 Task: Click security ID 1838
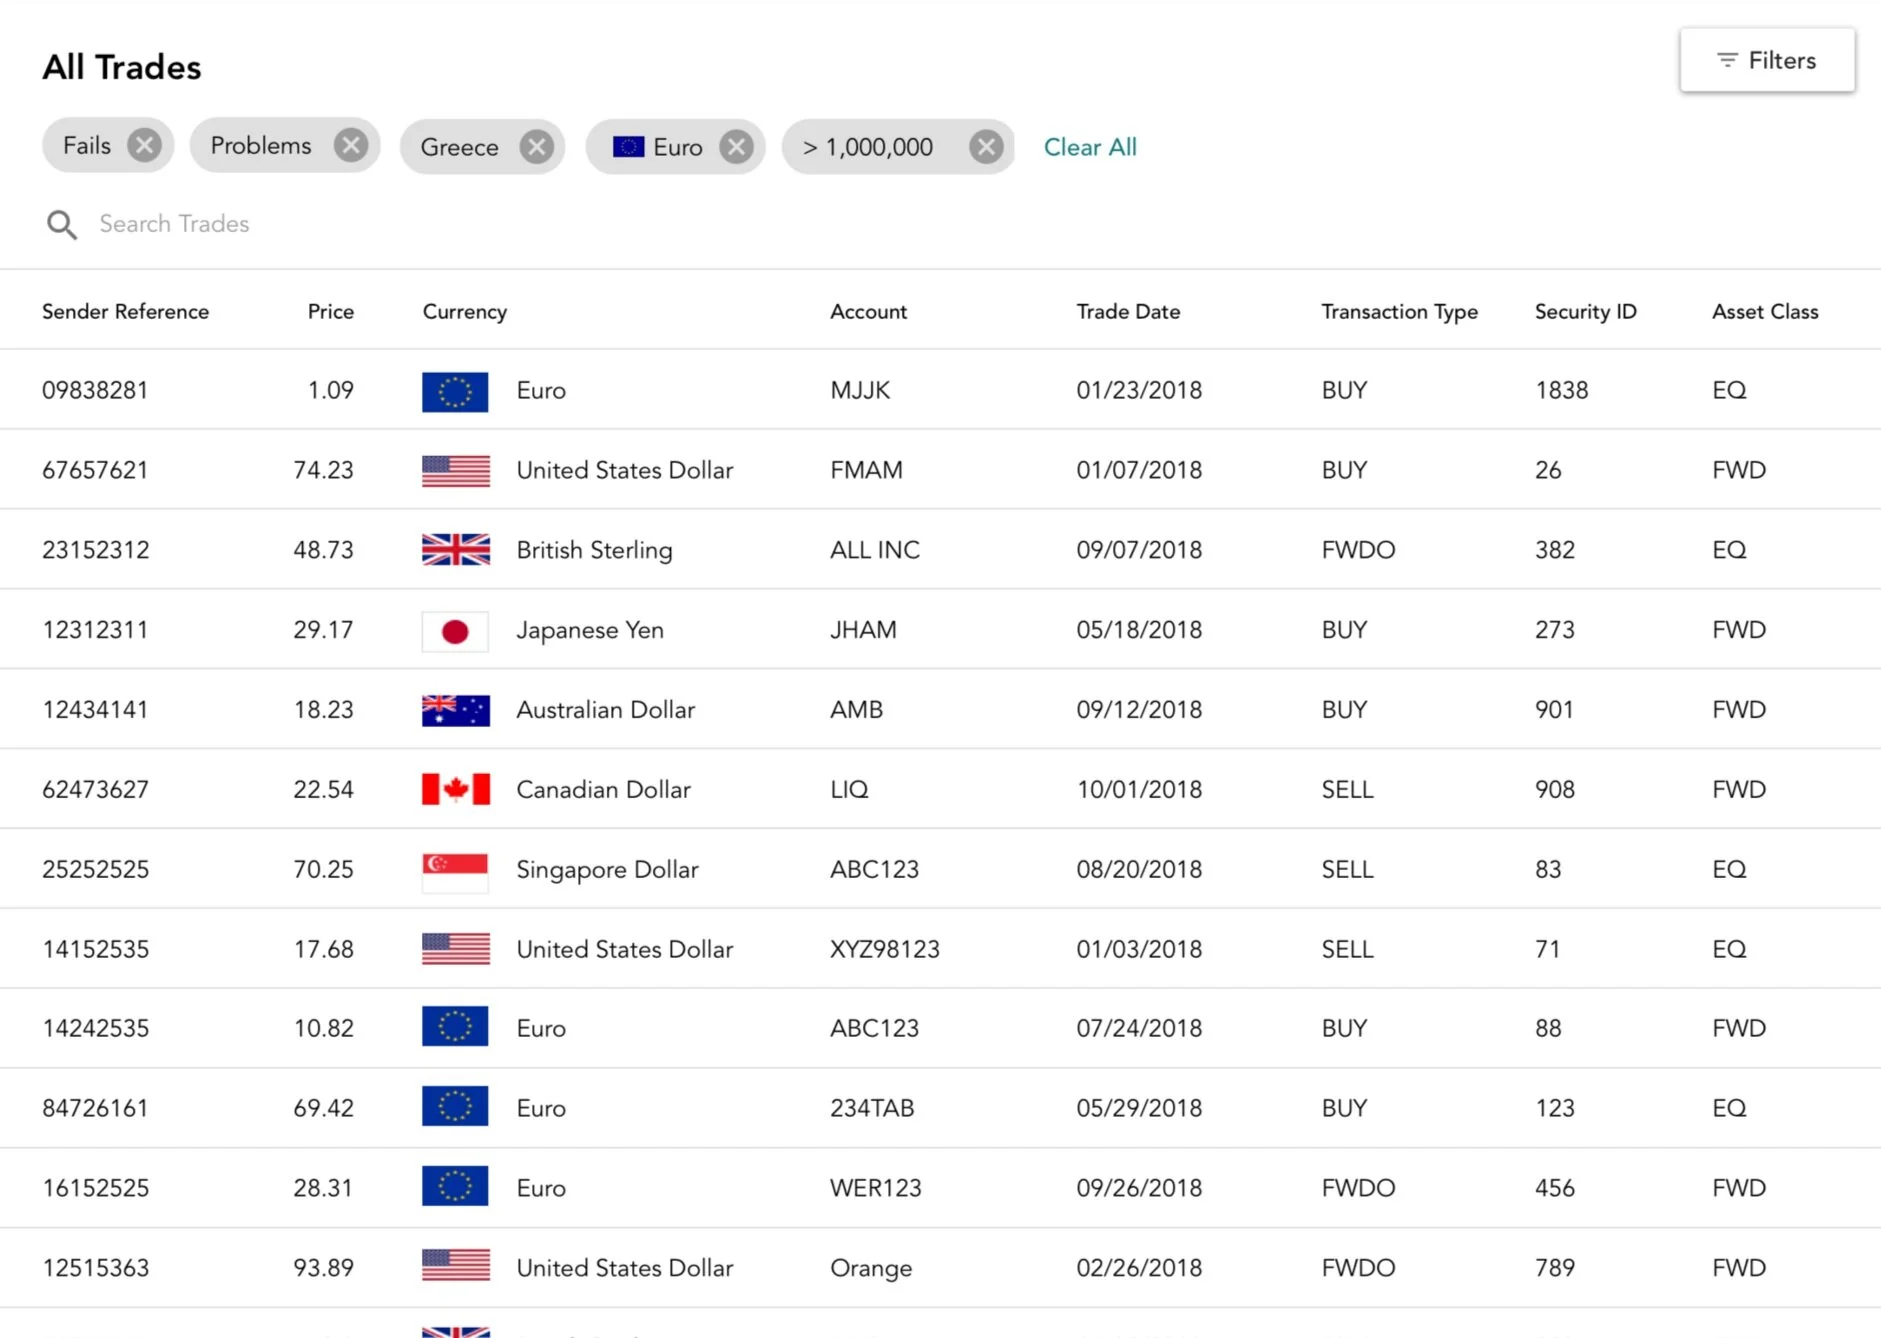click(1561, 390)
